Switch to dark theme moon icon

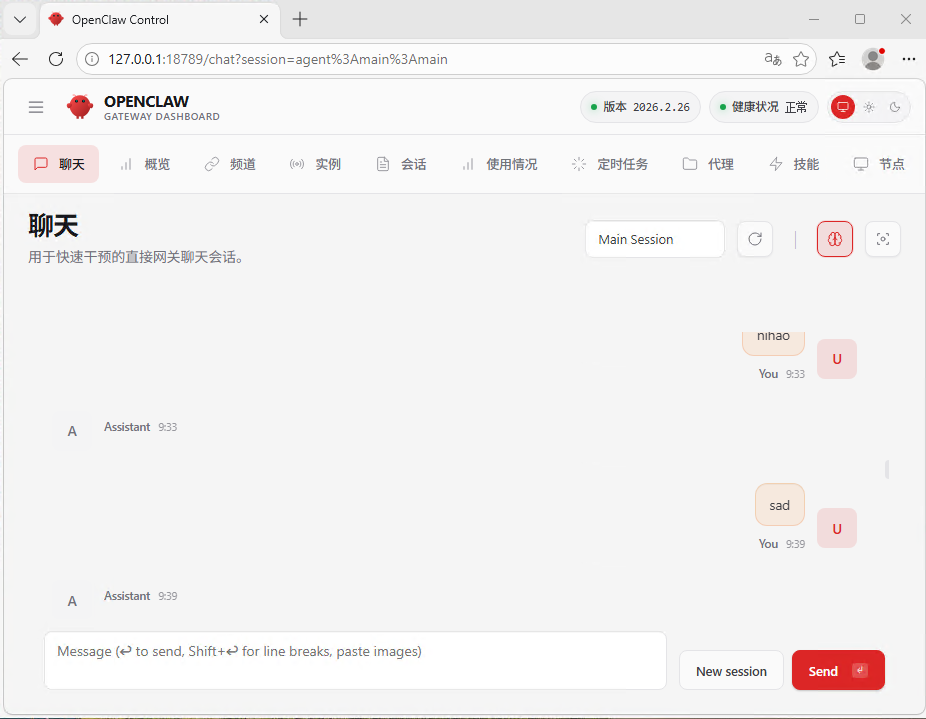pyautogui.click(x=895, y=107)
